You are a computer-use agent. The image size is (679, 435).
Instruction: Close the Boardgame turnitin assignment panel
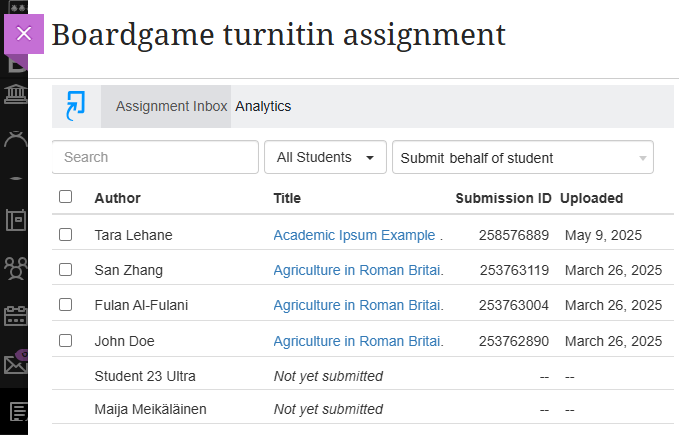coord(24,34)
